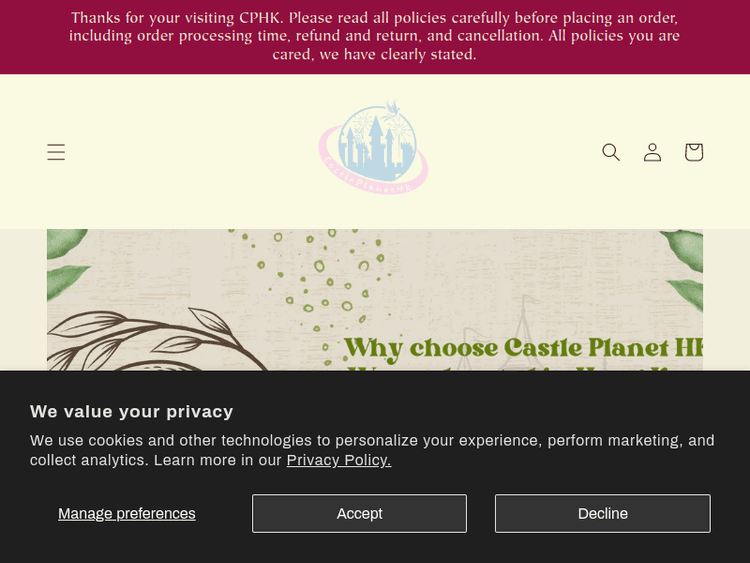Click the CPHK policies announcement bar text

374,36
